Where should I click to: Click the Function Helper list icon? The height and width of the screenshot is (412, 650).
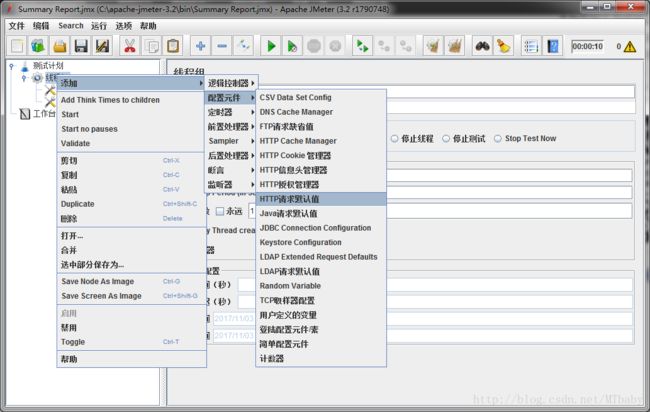tap(531, 46)
